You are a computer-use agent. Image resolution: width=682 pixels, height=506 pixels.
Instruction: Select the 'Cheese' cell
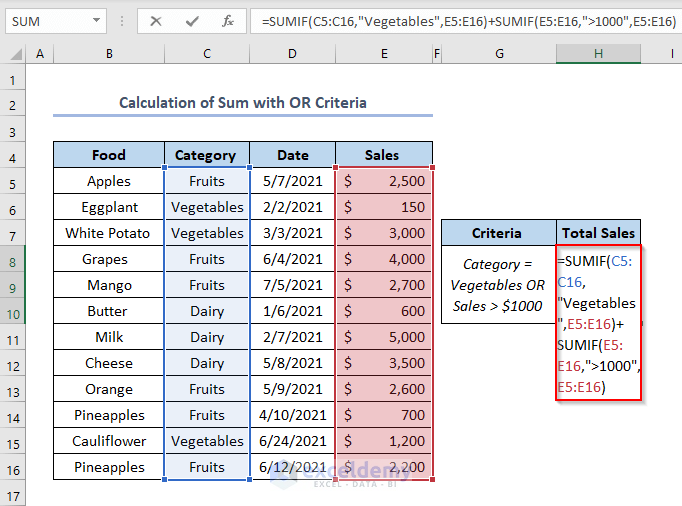click(109, 363)
